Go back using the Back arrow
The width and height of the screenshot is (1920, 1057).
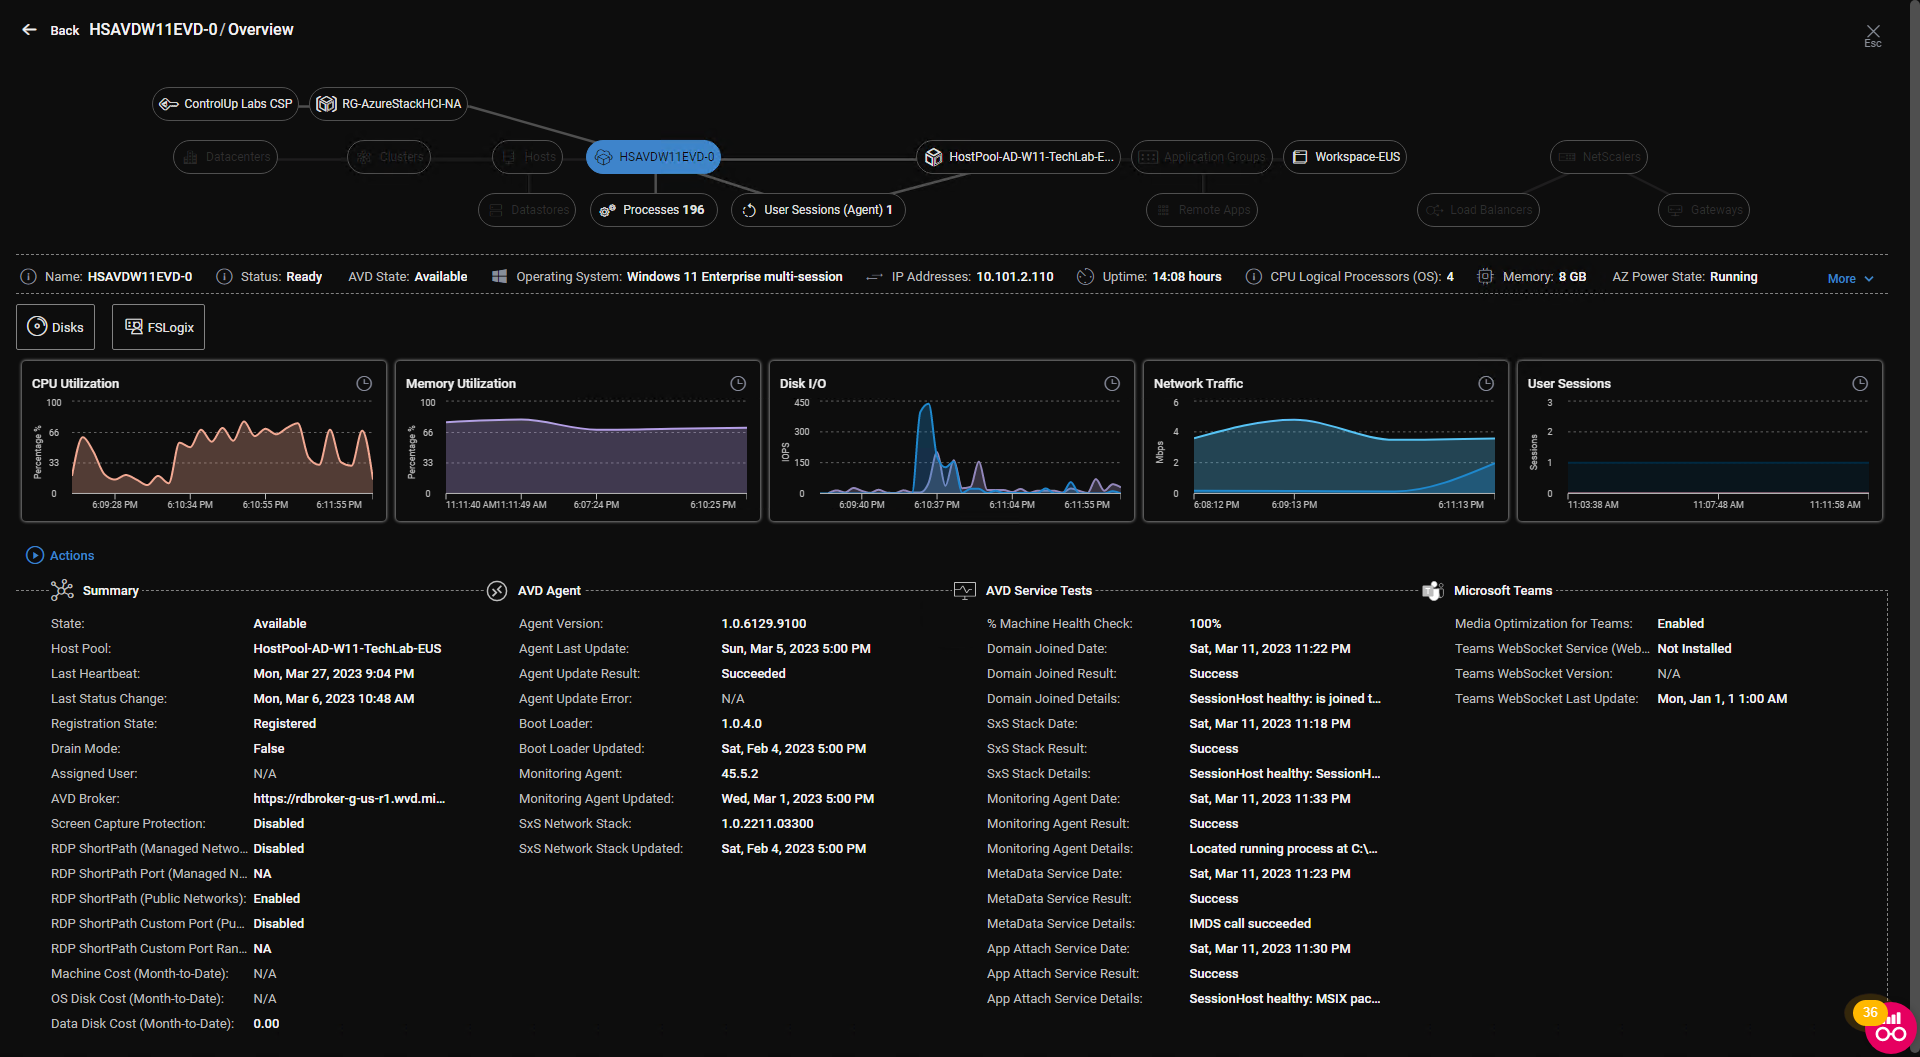point(30,30)
